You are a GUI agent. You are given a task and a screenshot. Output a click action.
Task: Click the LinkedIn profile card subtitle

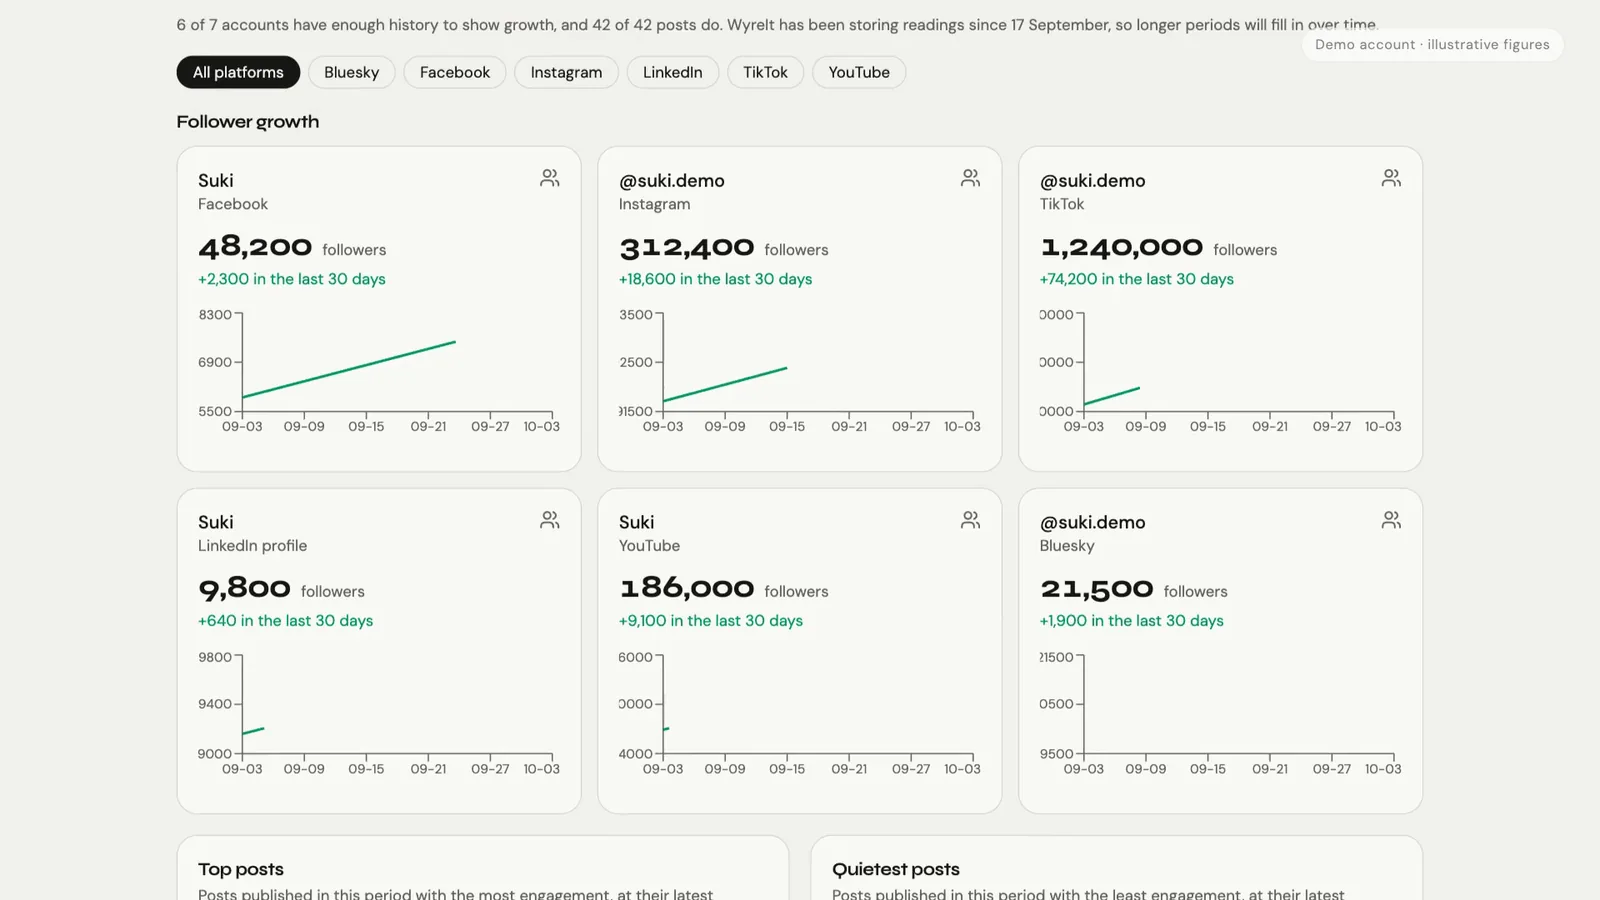252,546
